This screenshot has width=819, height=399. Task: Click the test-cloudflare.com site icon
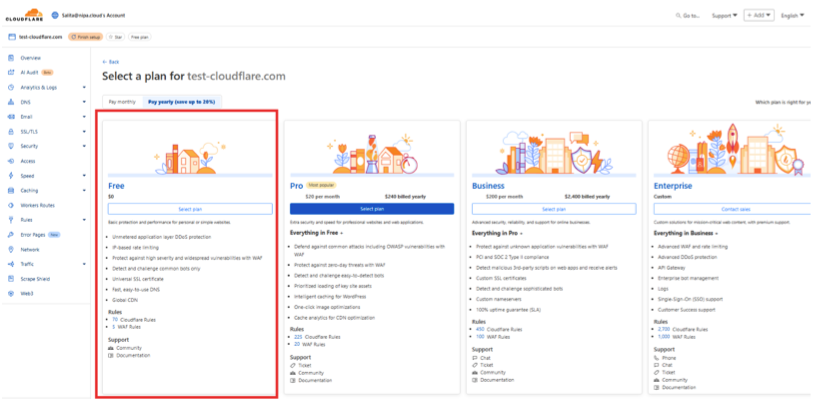click(11, 37)
